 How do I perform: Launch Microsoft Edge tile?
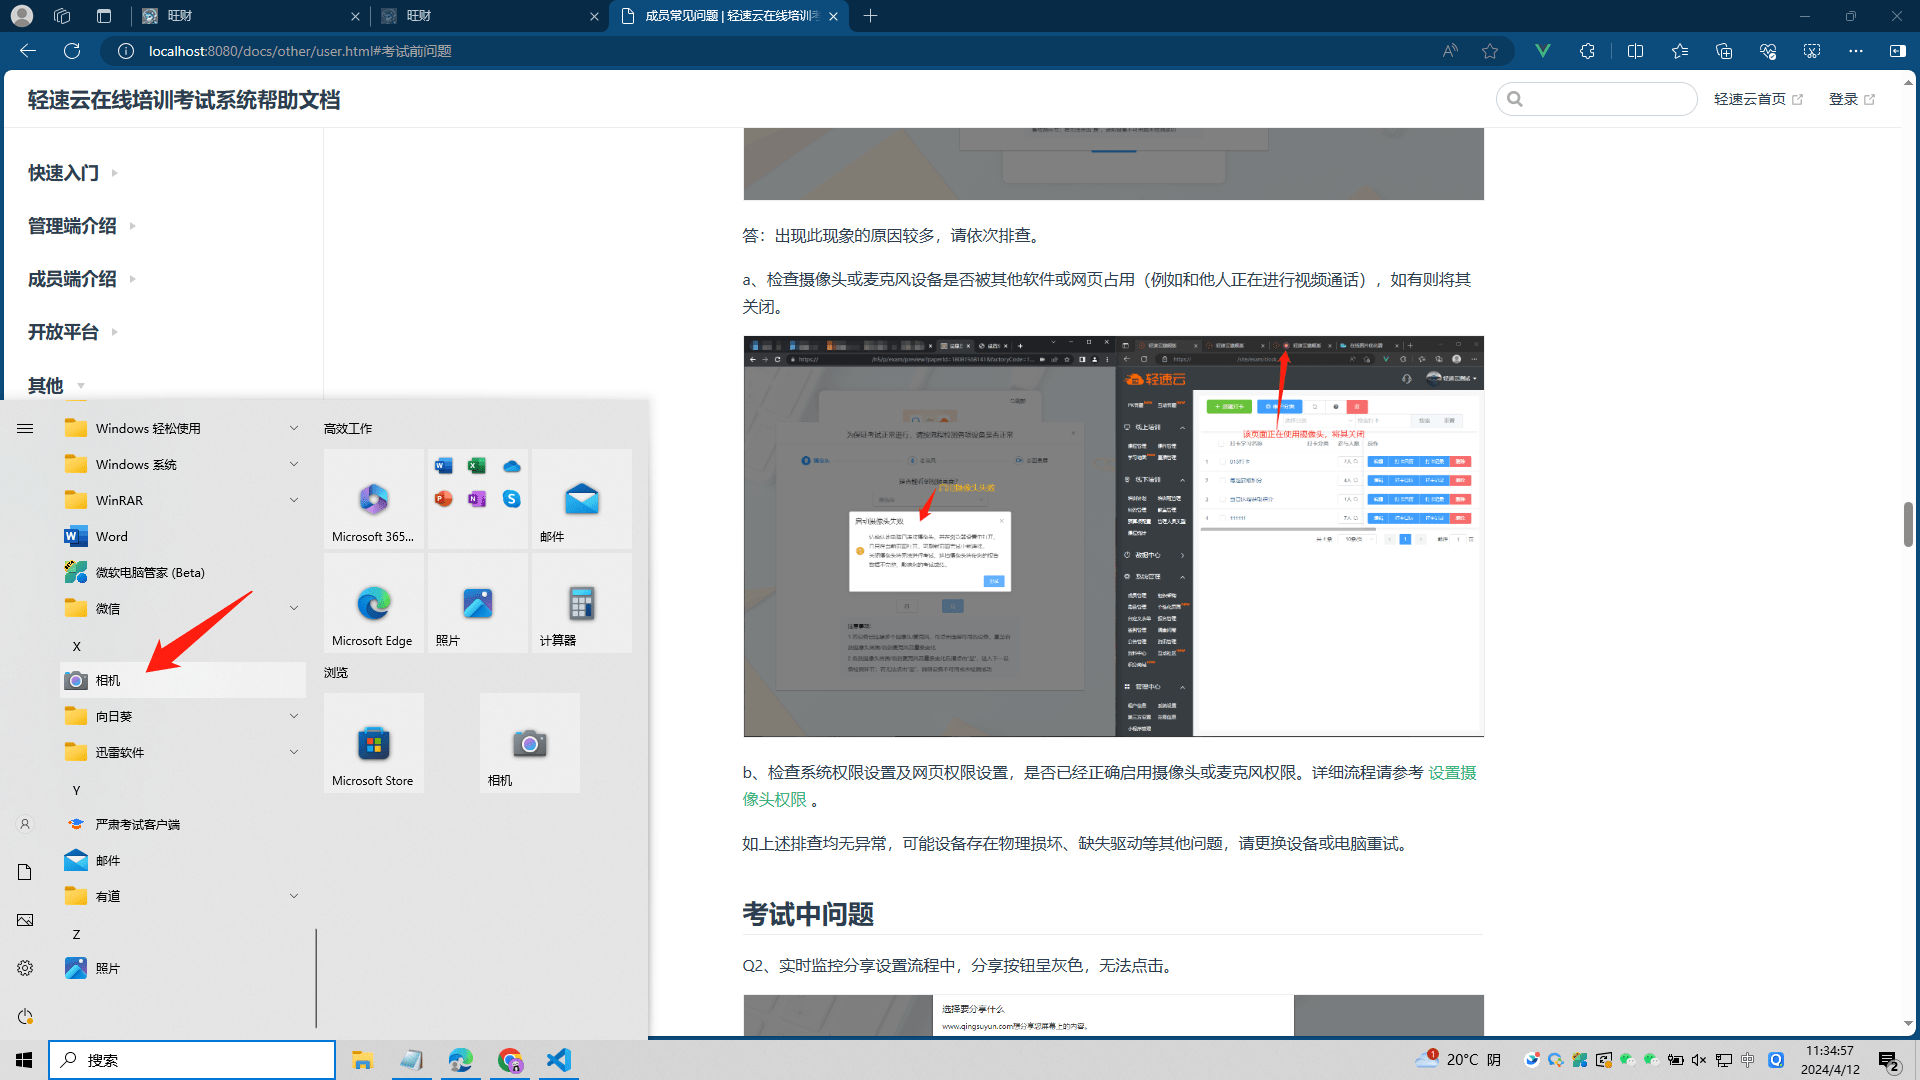[x=373, y=603]
